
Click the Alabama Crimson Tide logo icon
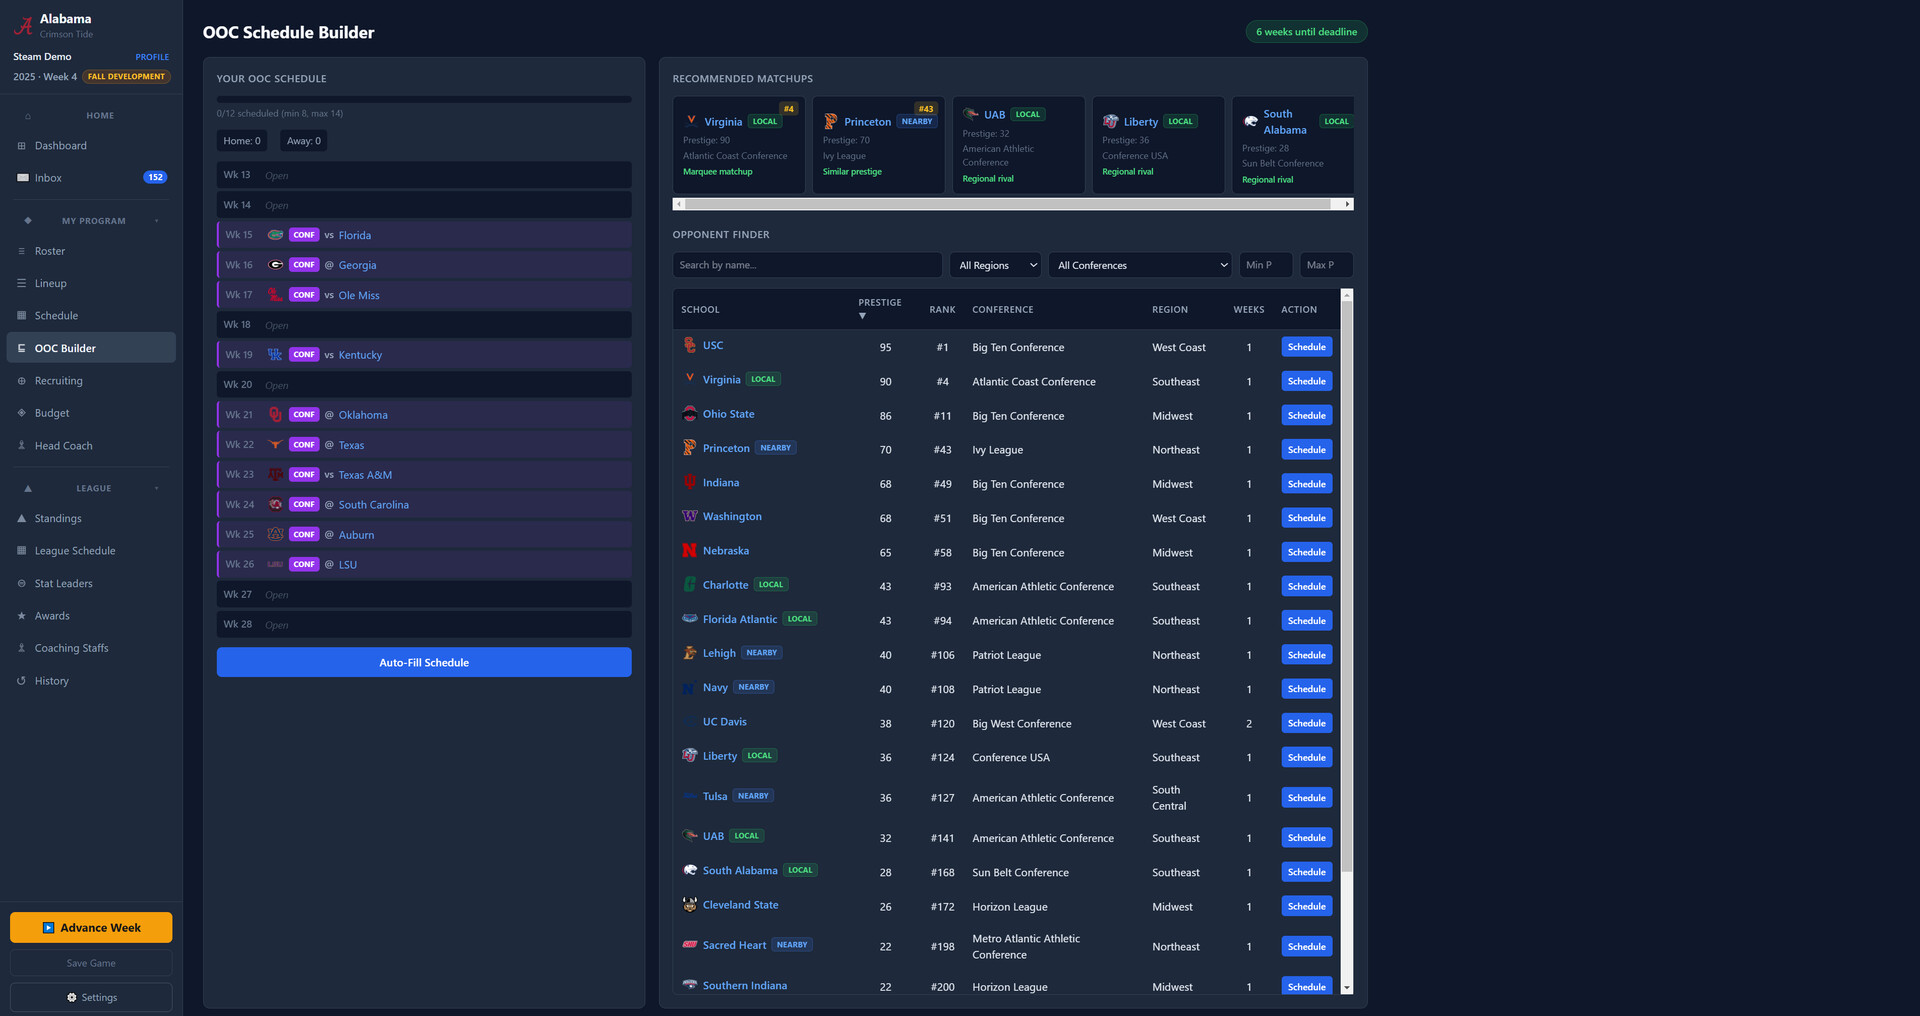coord(23,26)
